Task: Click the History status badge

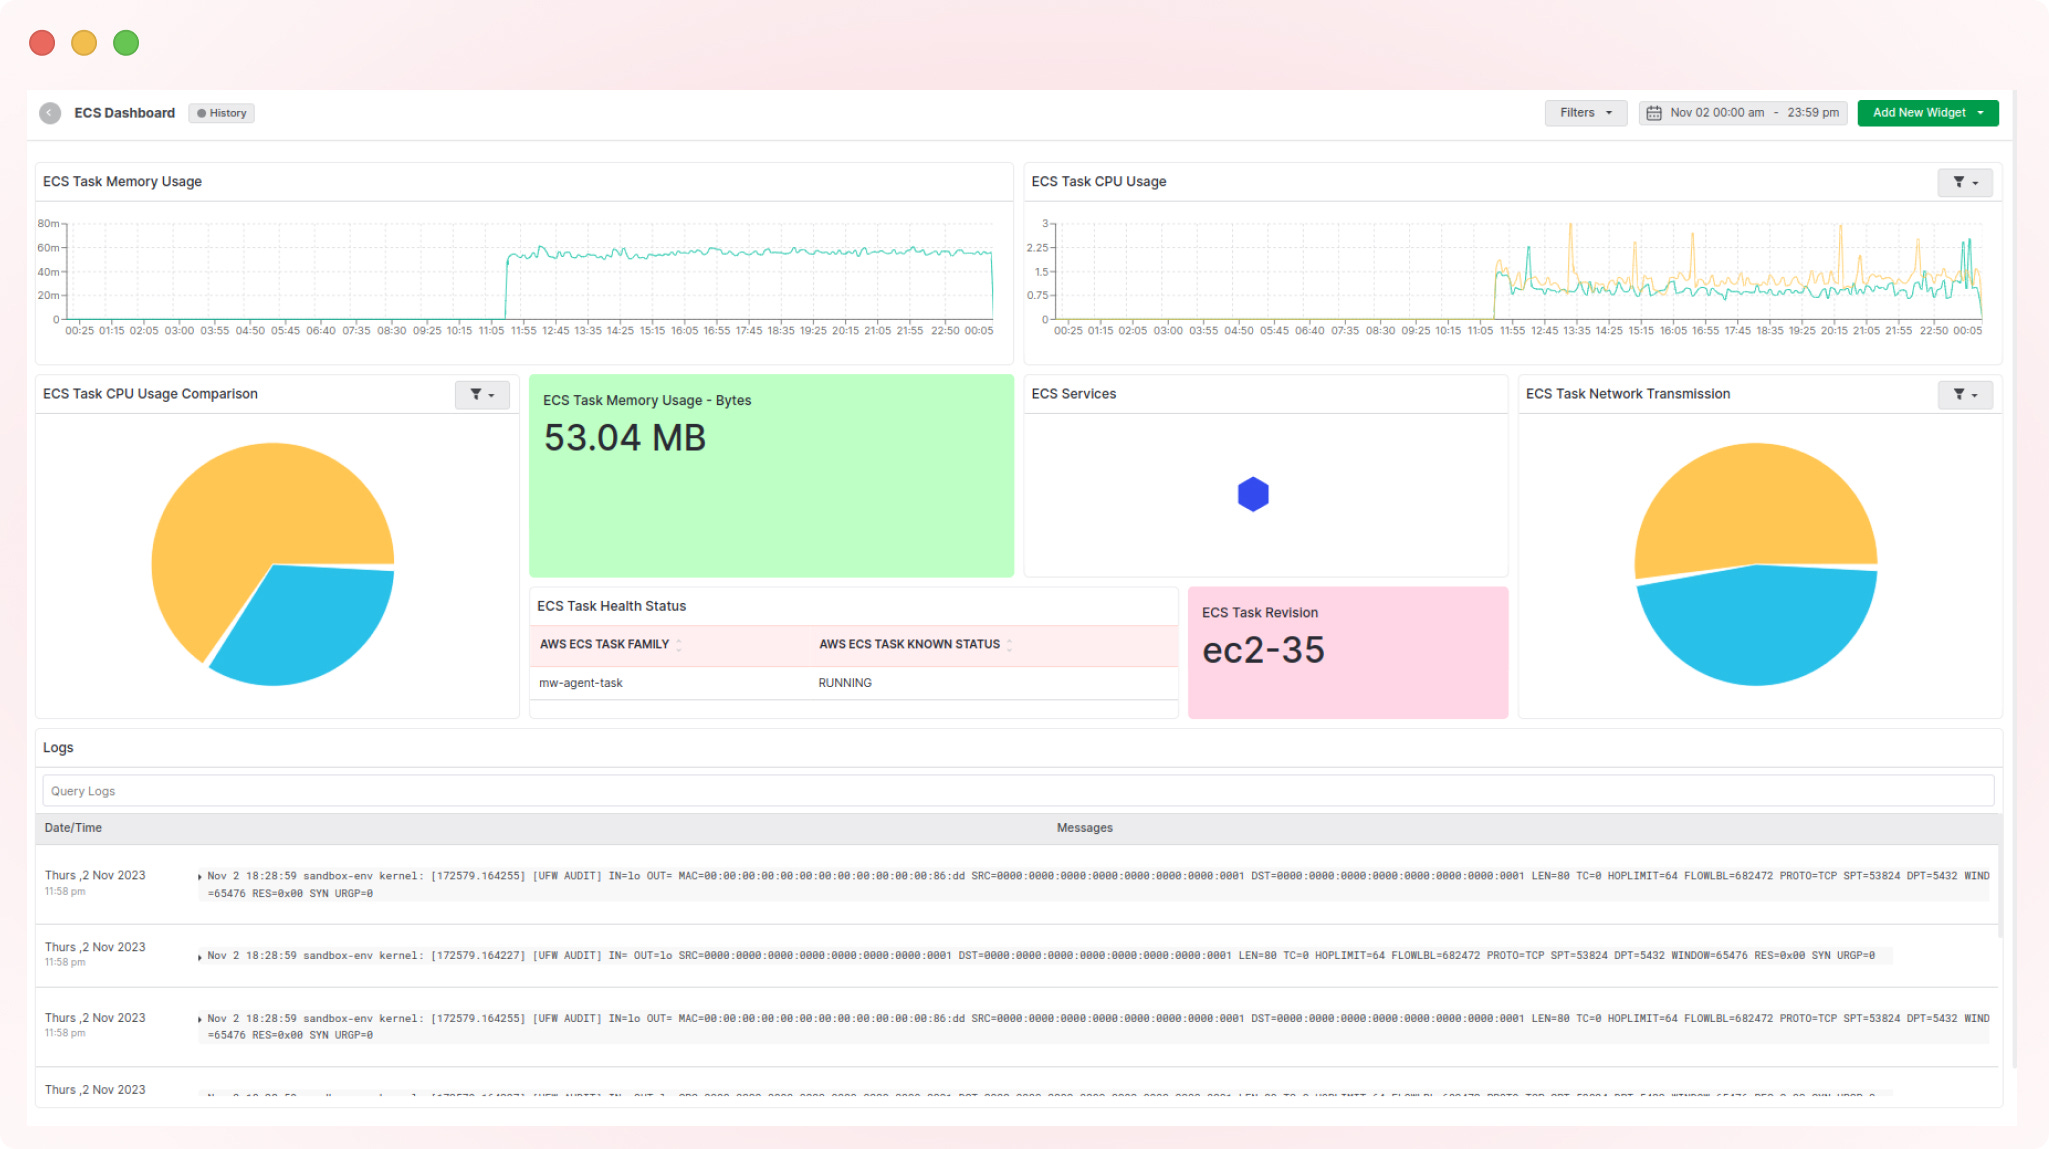Action: click(221, 112)
